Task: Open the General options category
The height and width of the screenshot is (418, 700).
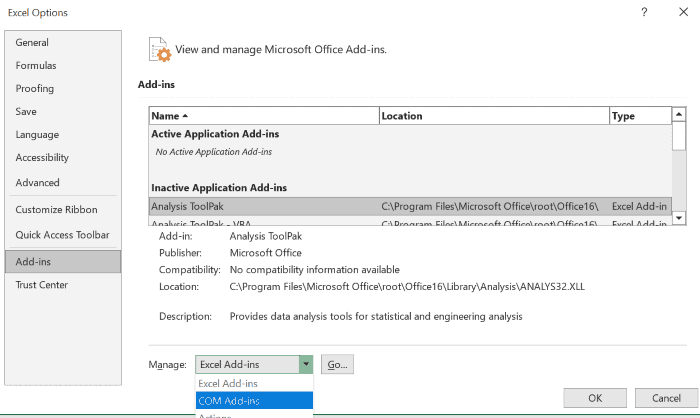Action: point(63,42)
